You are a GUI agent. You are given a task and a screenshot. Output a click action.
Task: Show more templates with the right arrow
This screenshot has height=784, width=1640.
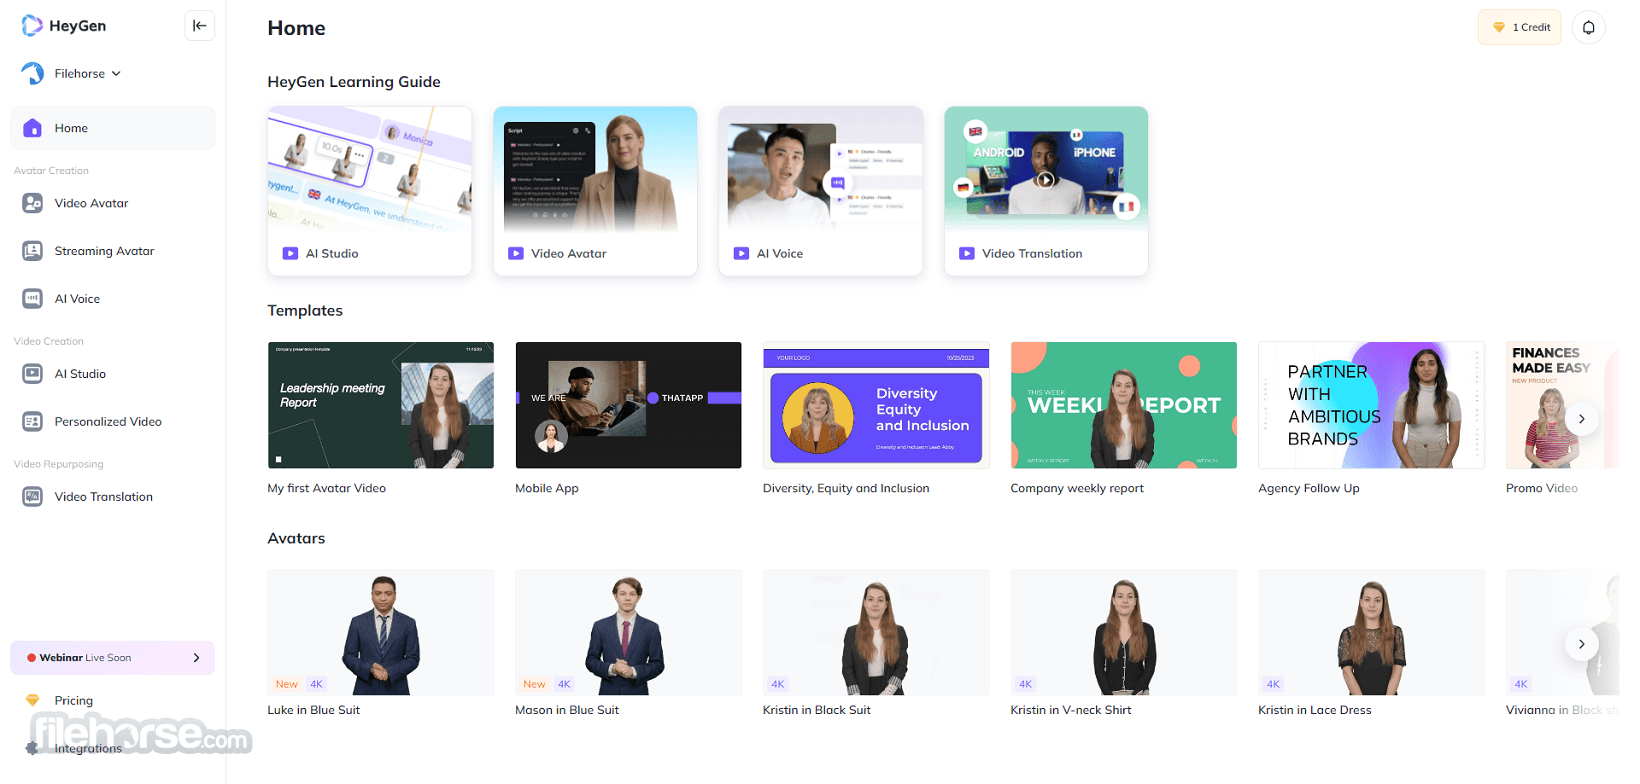(x=1581, y=419)
